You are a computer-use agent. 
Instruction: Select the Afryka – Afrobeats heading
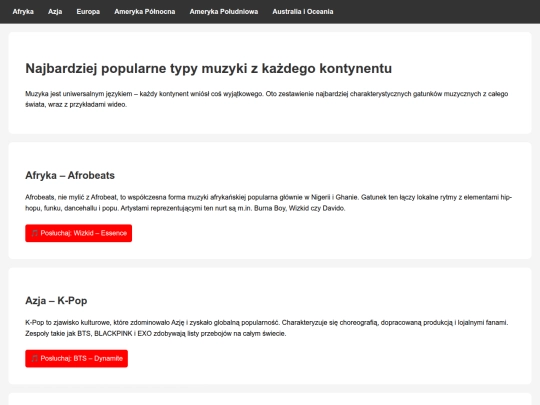(x=70, y=175)
